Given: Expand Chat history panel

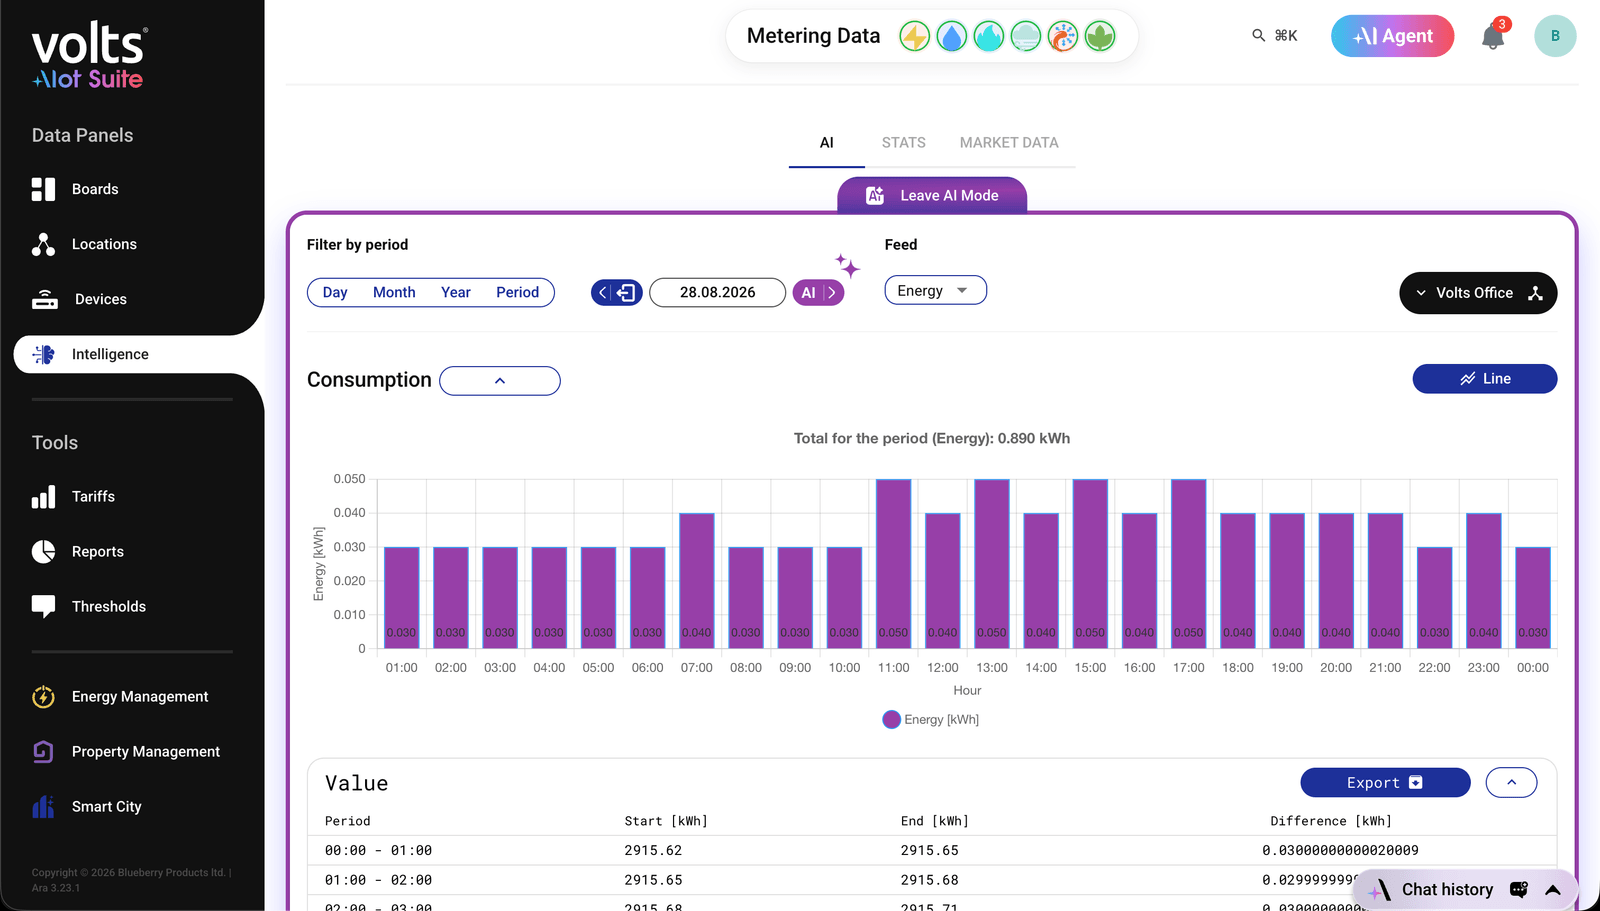Looking at the screenshot, I should pyautogui.click(x=1553, y=890).
